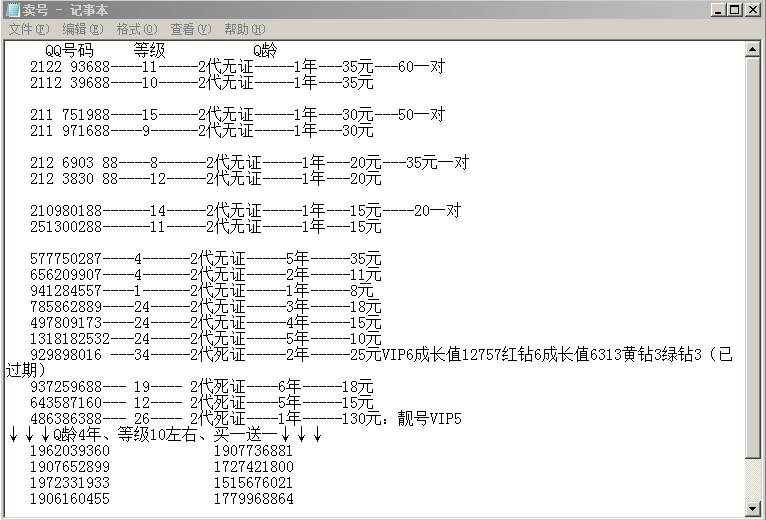Open the 编辑(E) menu
766x520 pixels.
[x=83, y=29]
